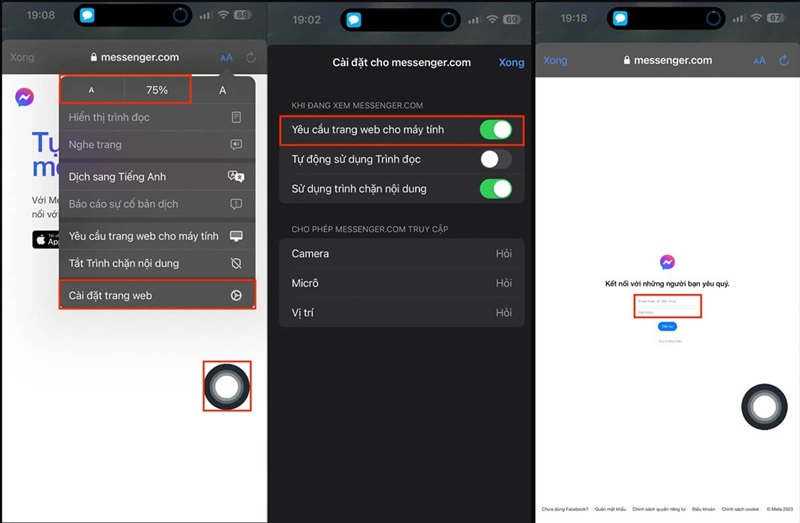Screen dimensions: 800x523
Task: Open the Chính sách cookie link
Action: point(740,509)
